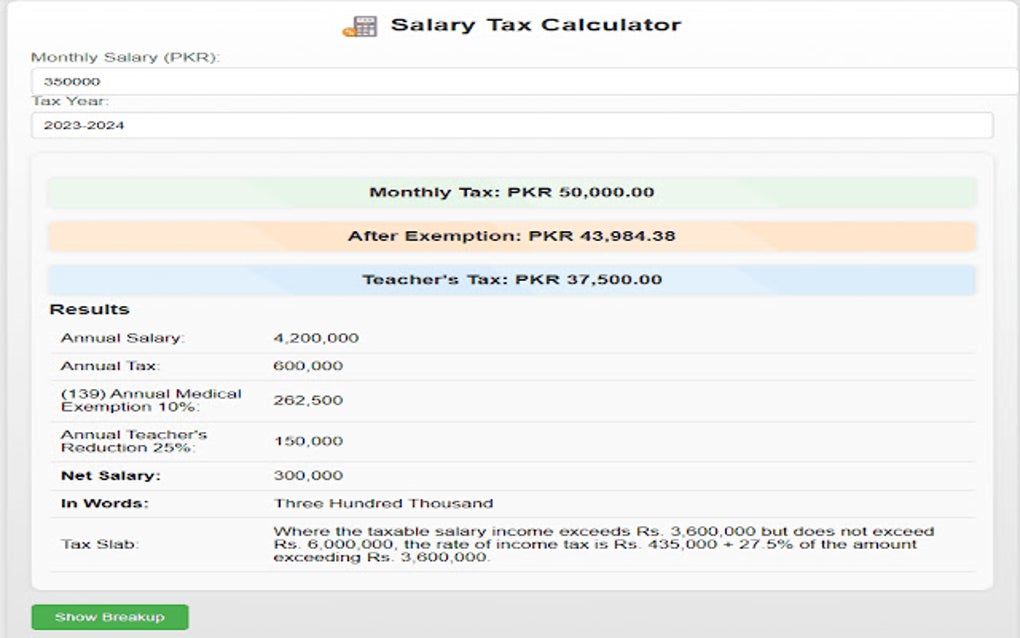The height and width of the screenshot is (638, 1020).
Task: Click the Net Salary value 300,000
Action: 302,474
